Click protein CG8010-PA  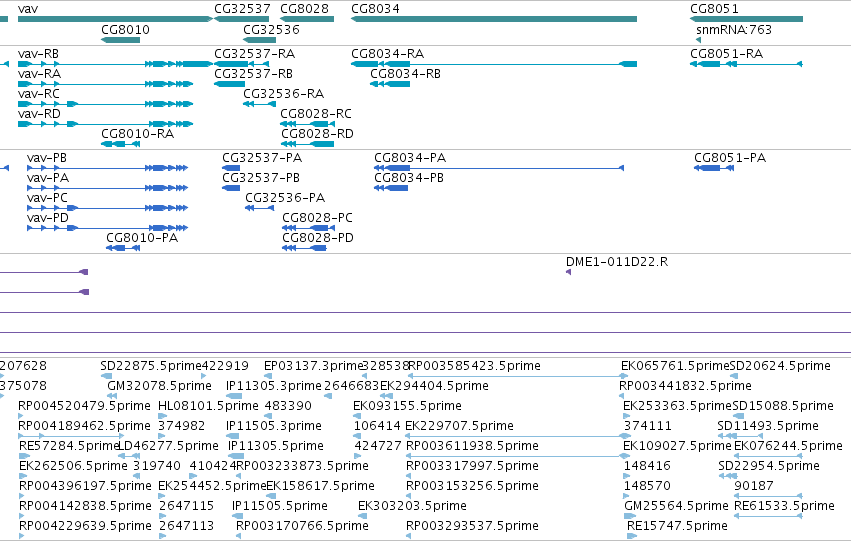[x=142, y=238]
